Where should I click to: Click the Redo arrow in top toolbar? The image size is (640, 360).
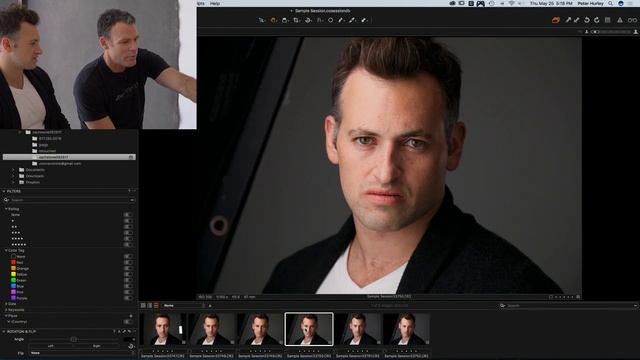pyautogui.click(x=597, y=20)
